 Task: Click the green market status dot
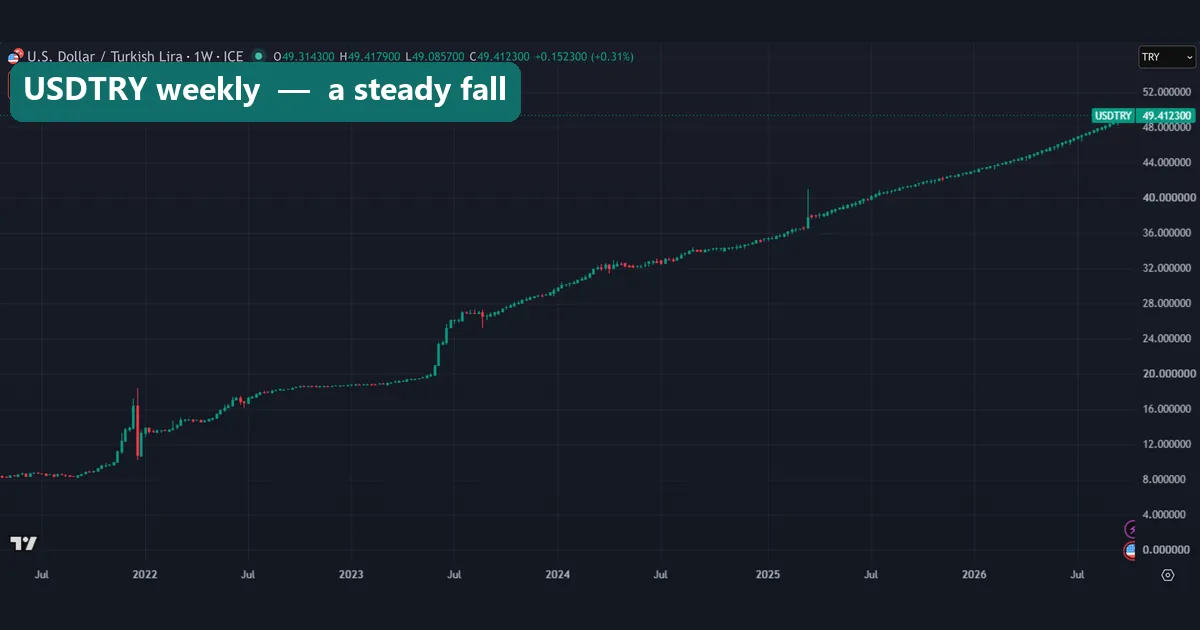pyautogui.click(x=258, y=56)
